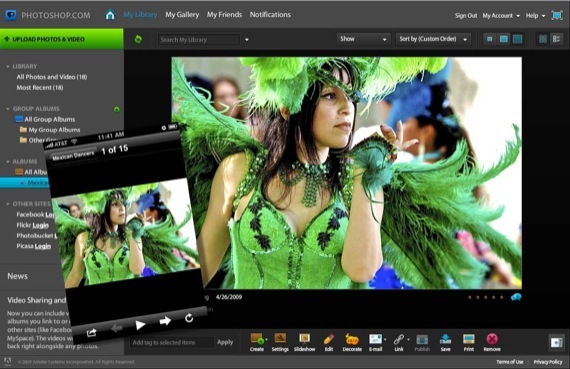Go to next photo on phone overlay
Viewport: 570px width, 369px height.
tap(165, 321)
